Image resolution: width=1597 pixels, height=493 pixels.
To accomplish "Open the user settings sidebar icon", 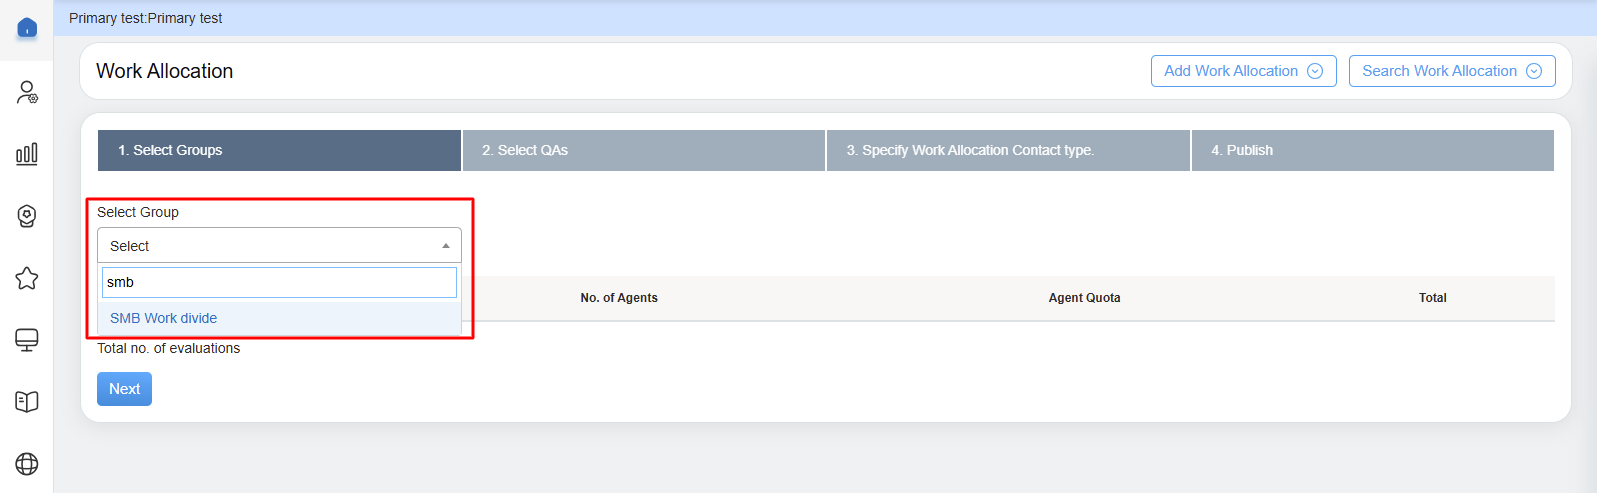I will (x=27, y=93).
